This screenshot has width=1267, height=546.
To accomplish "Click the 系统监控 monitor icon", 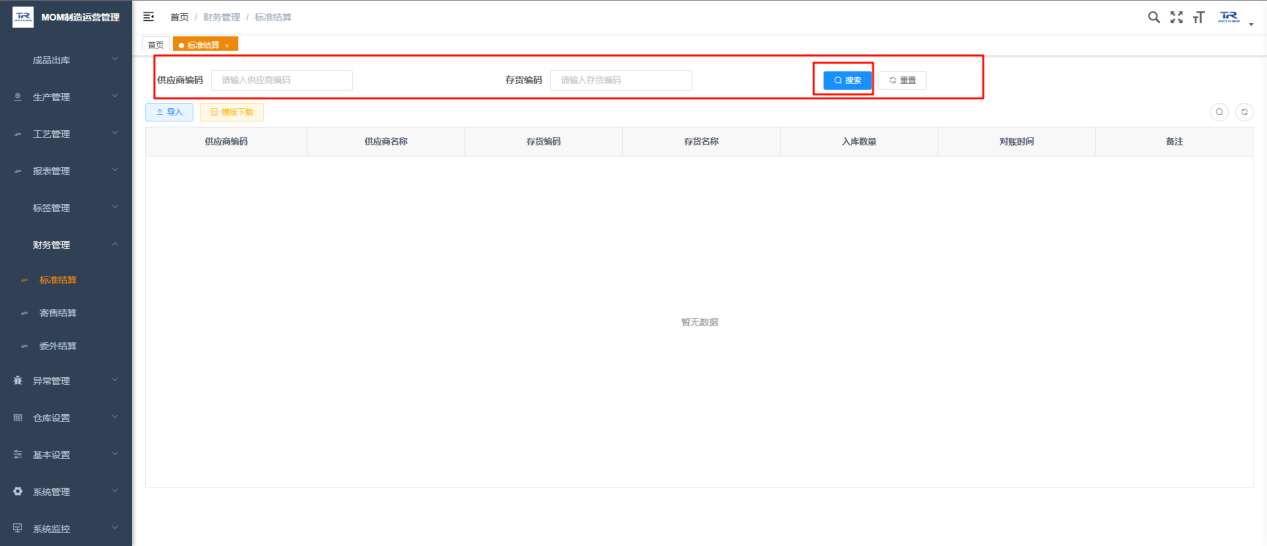I will 18,529.
